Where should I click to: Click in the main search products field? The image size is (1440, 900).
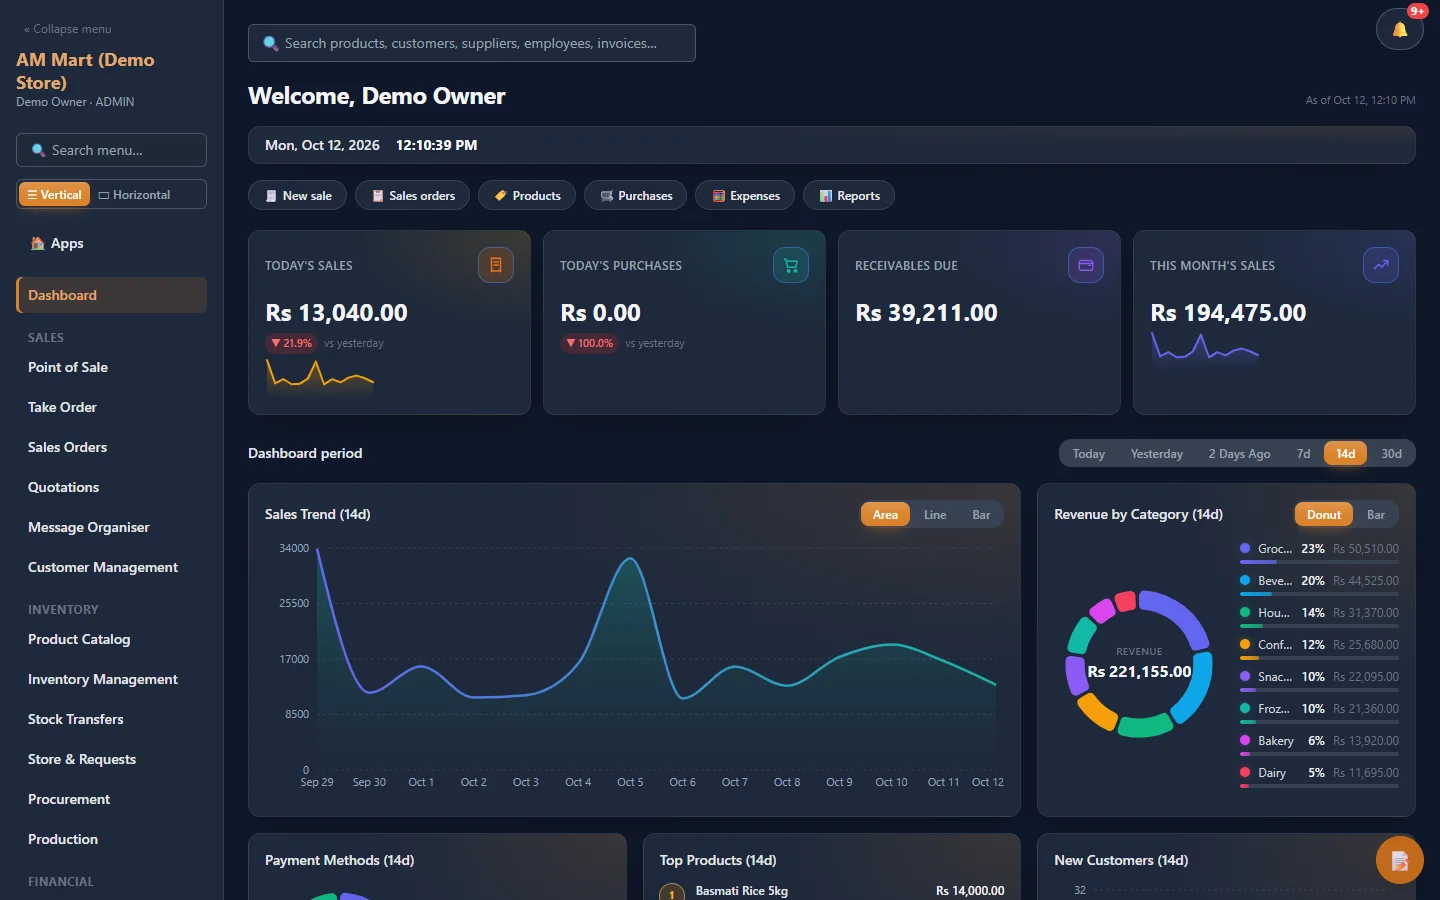[471, 43]
